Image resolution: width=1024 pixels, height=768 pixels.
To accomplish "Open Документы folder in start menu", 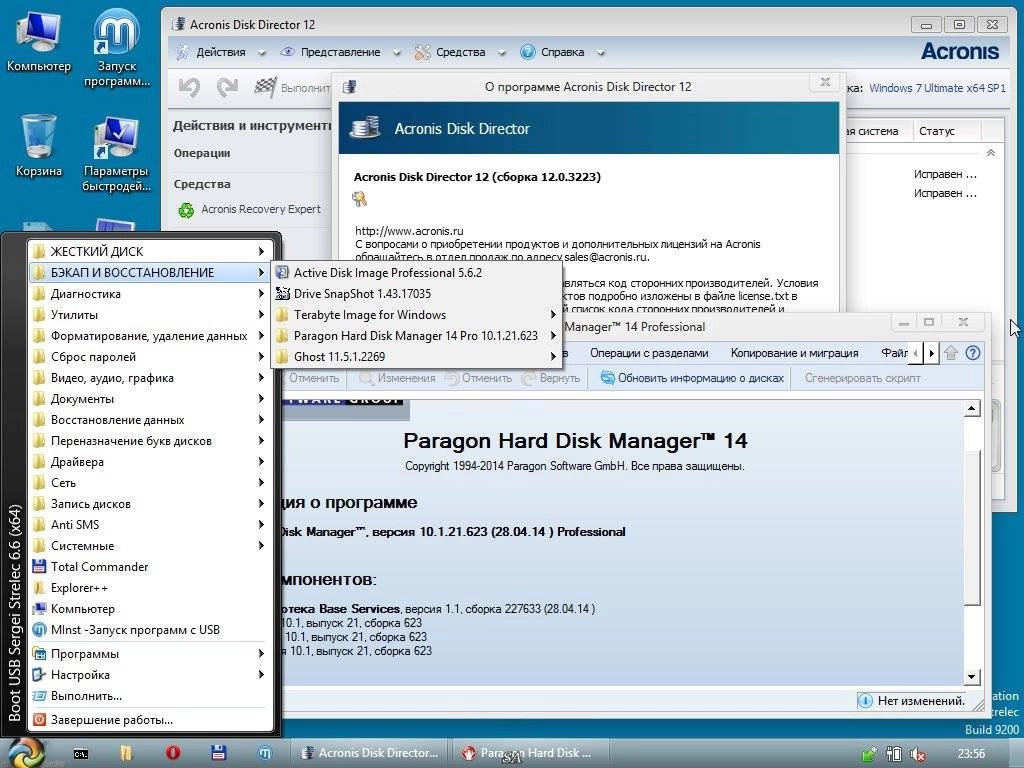I will [151, 399].
